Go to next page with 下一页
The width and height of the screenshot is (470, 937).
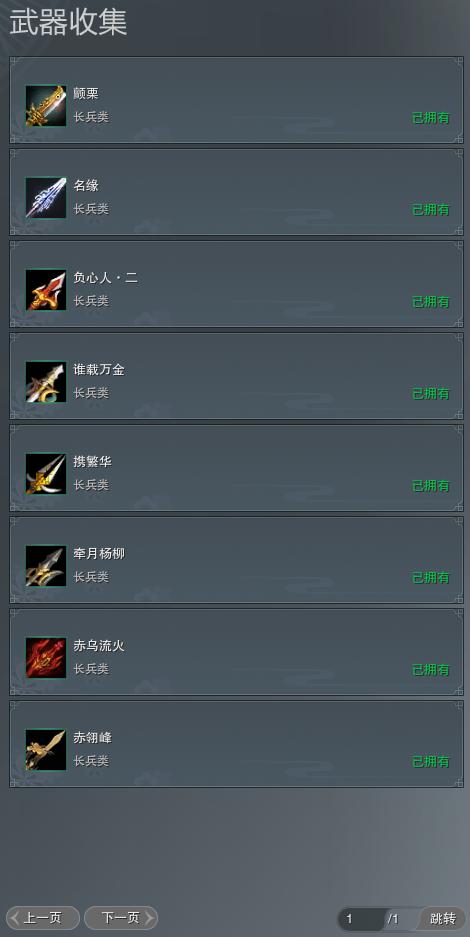[x=121, y=918]
